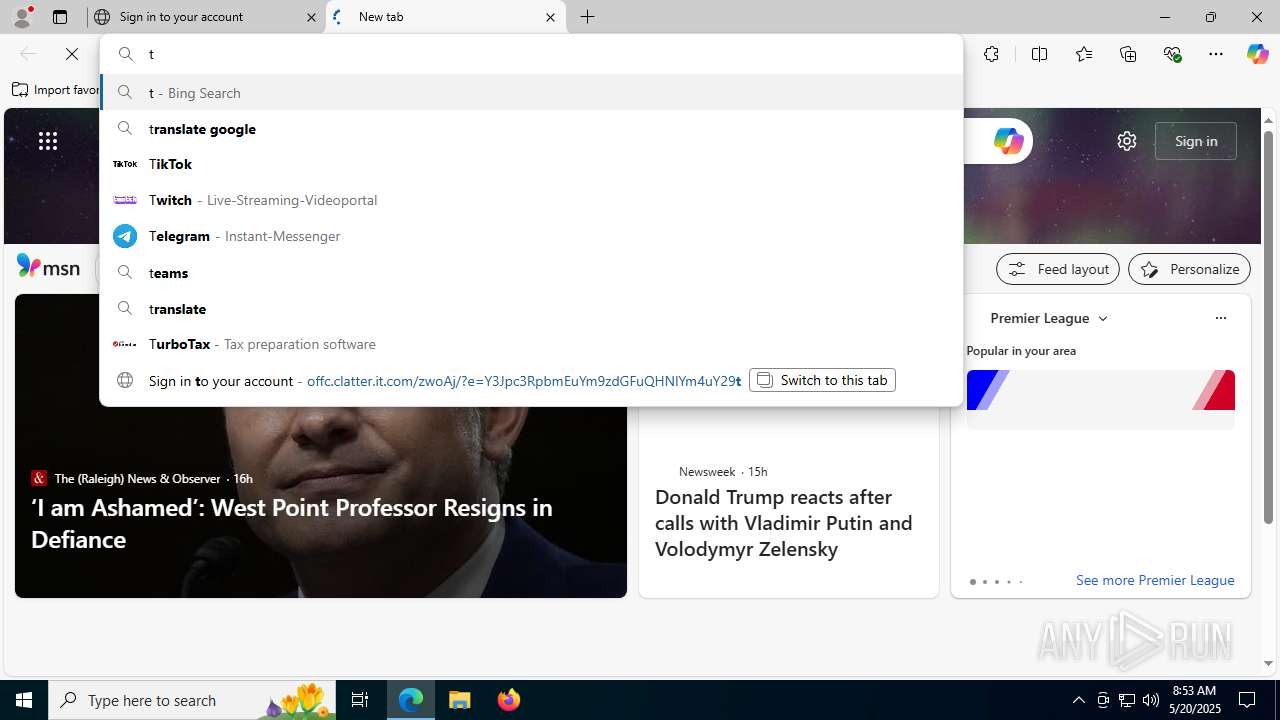Screen dimensions: 1280x720
Task: Open Browser essentials icon
Action: [x=1172, y=54]
